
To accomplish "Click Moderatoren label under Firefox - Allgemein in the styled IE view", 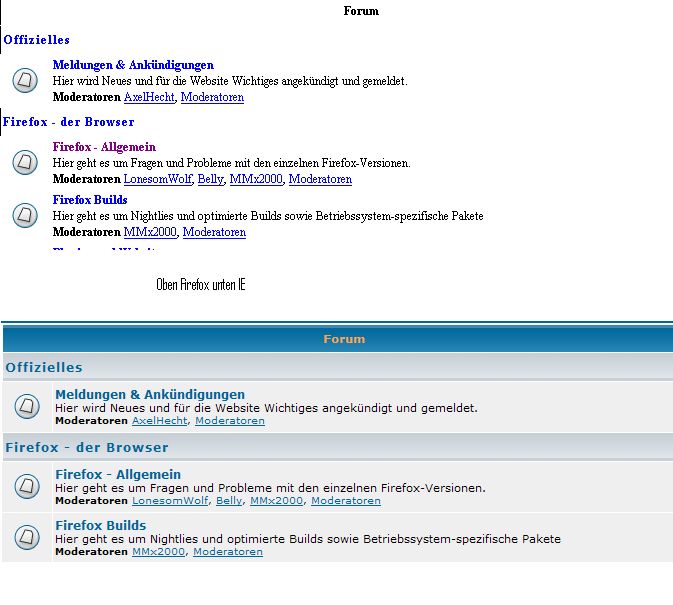I will point(91,501).
